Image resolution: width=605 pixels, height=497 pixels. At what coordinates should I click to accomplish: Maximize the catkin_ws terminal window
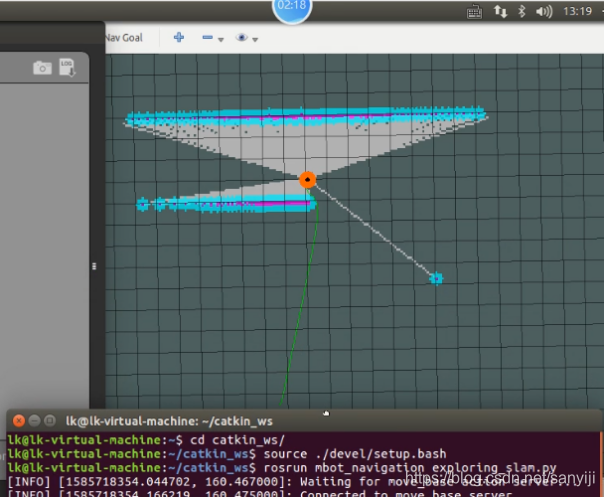(x=50, y=421)
